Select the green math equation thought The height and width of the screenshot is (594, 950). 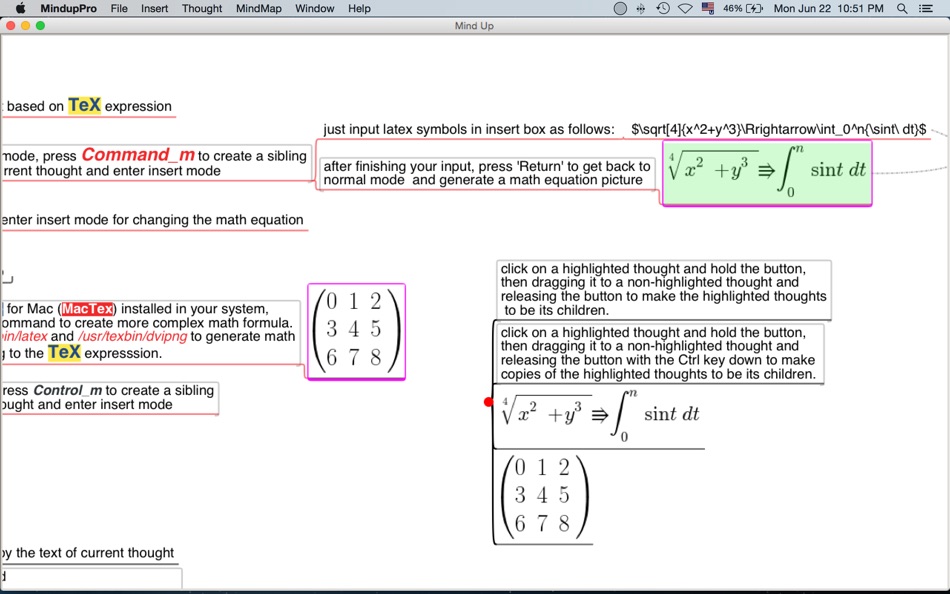(767, 173)
